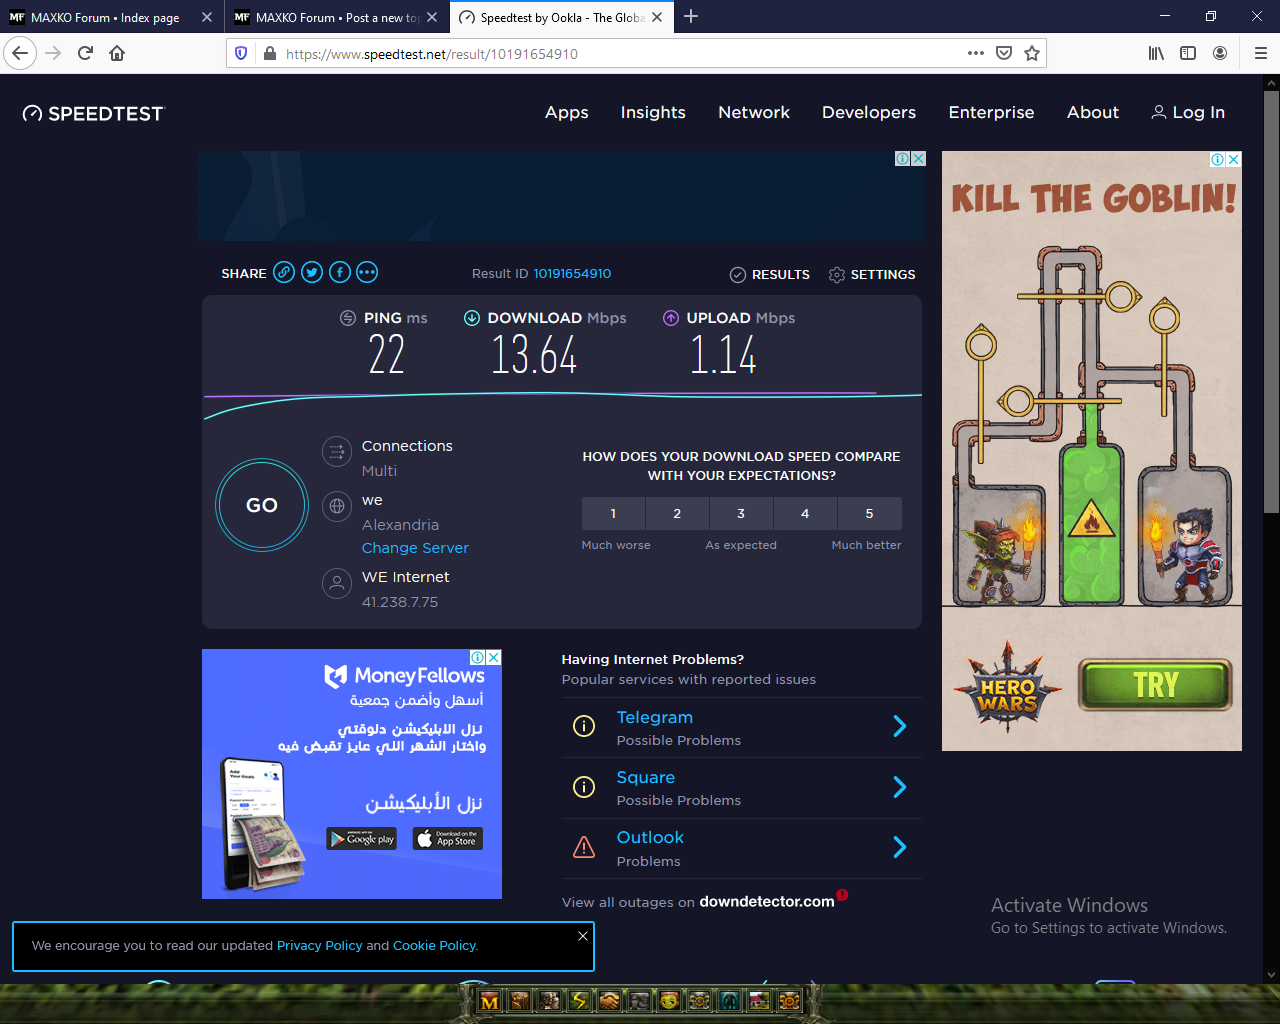The width and height of the screenshot is (1280, 1024).
Task: Open a new browser tab
Action: tap(691, 16)
